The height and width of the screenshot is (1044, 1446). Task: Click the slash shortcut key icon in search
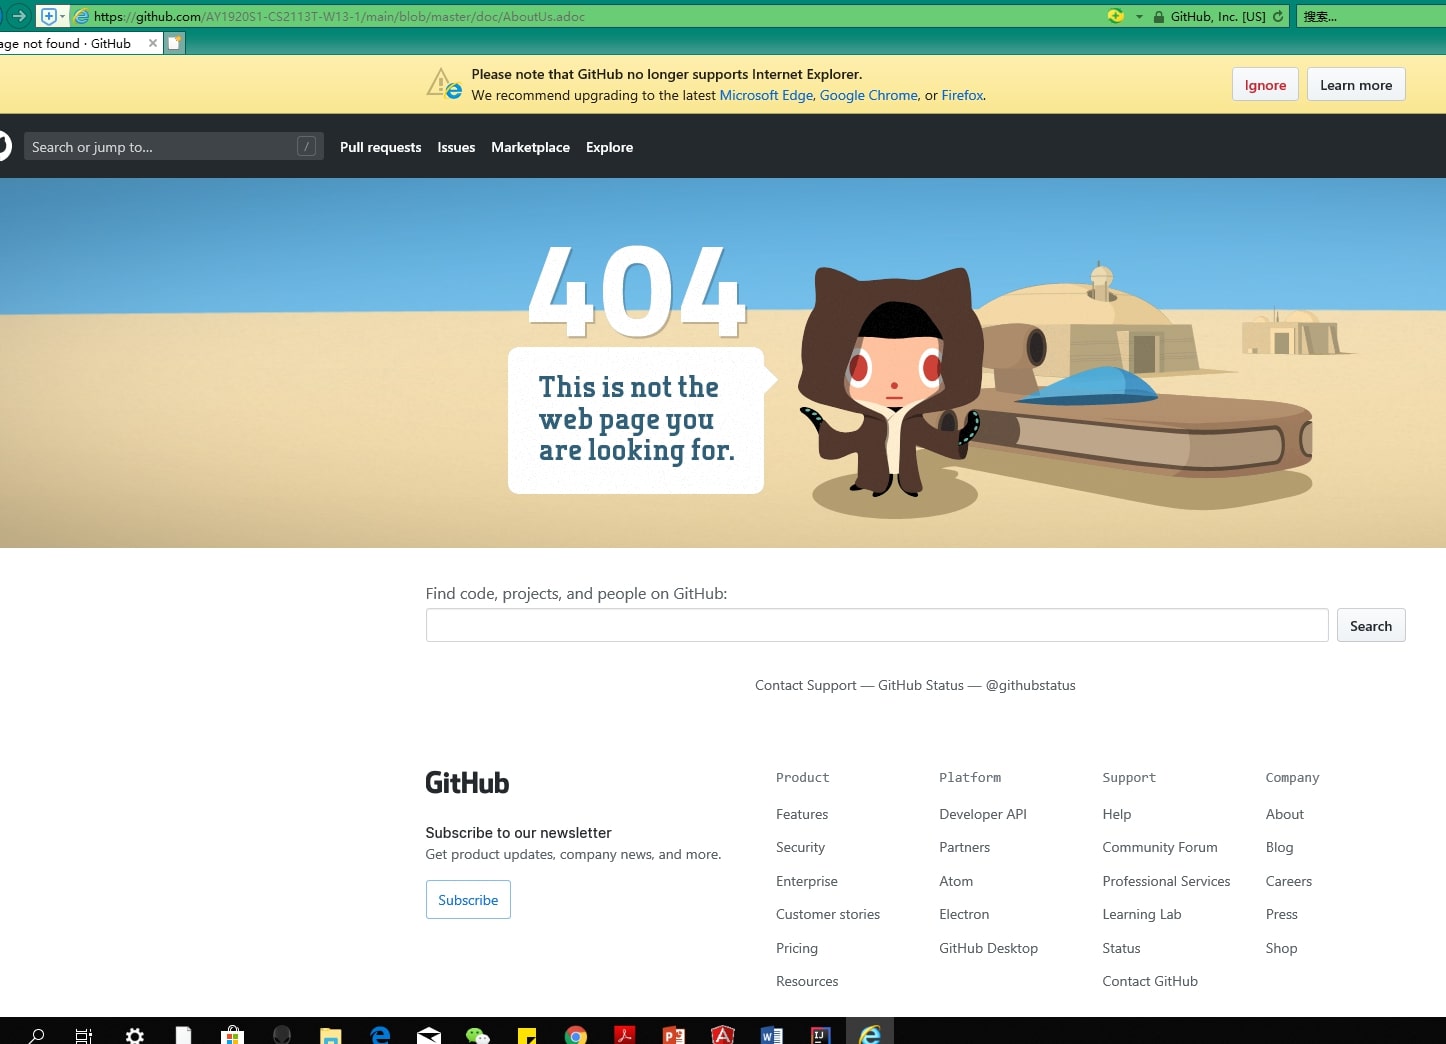(306, 146)
